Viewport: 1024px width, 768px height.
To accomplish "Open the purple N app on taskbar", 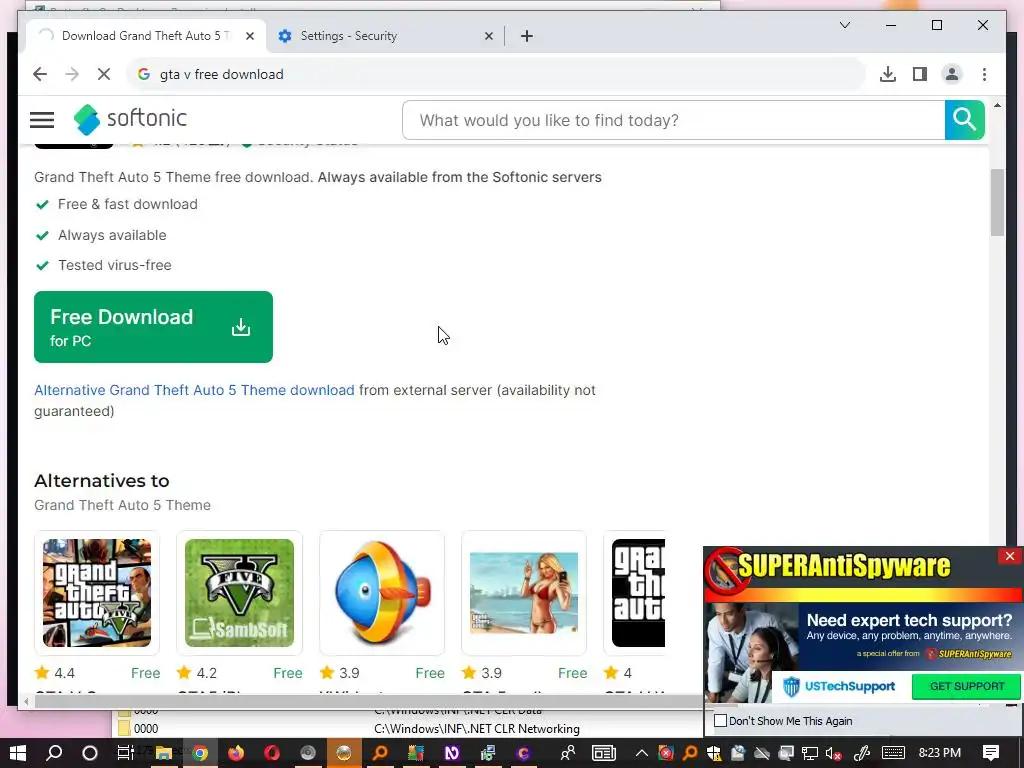I will [x=451, y=753].
